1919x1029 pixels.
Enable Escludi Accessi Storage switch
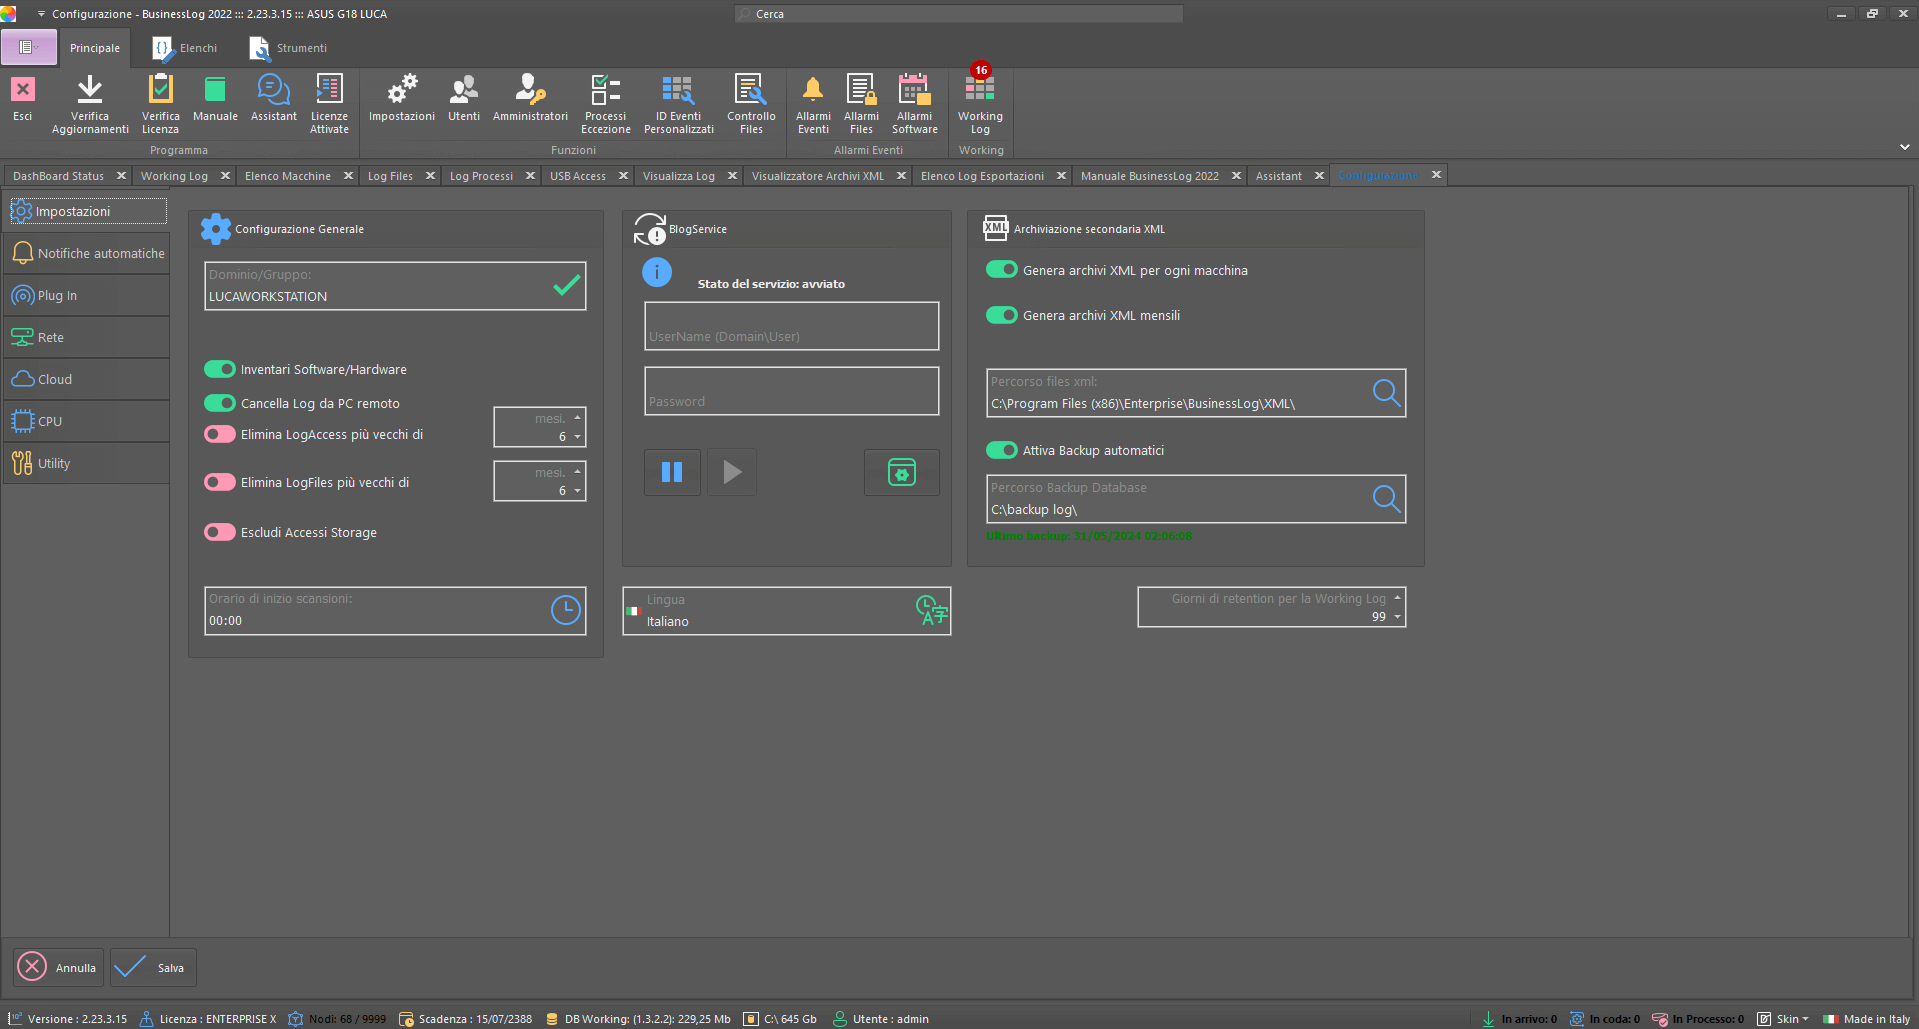tap(220, 532)
